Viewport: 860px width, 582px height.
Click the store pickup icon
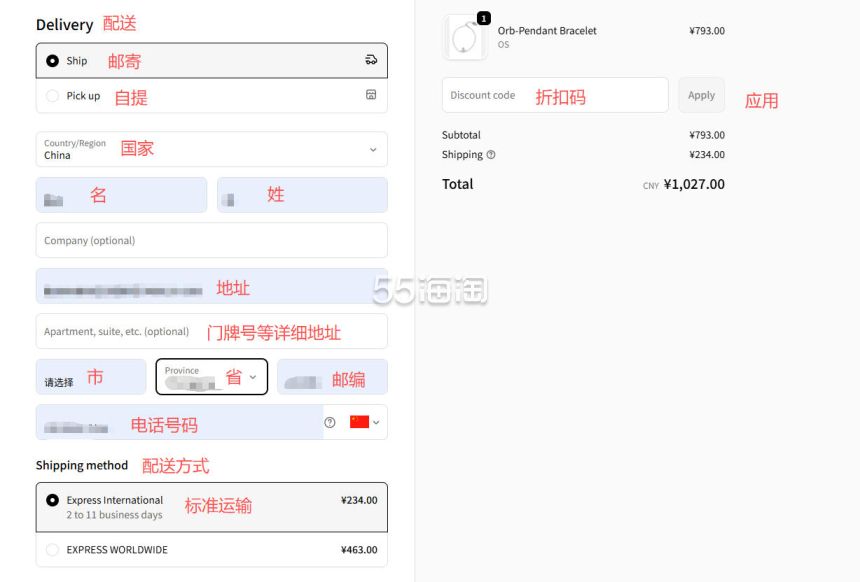pyautogui.click(x=371, y=96)
